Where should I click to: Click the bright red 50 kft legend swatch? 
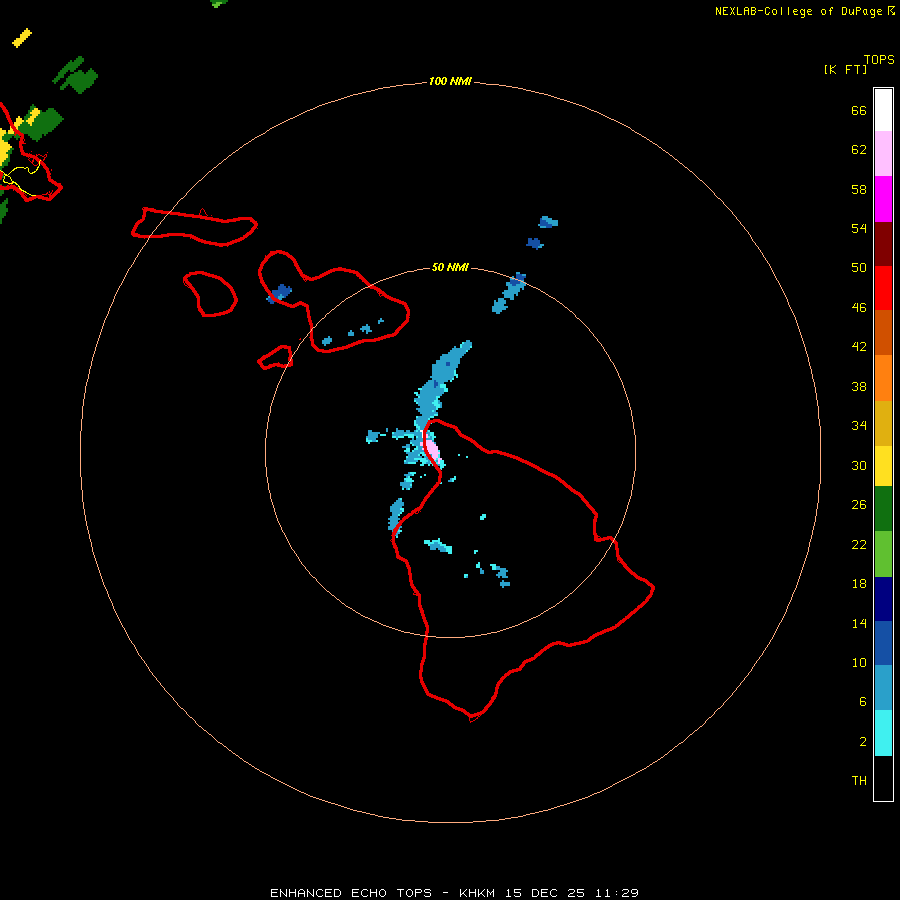[883, 288]
